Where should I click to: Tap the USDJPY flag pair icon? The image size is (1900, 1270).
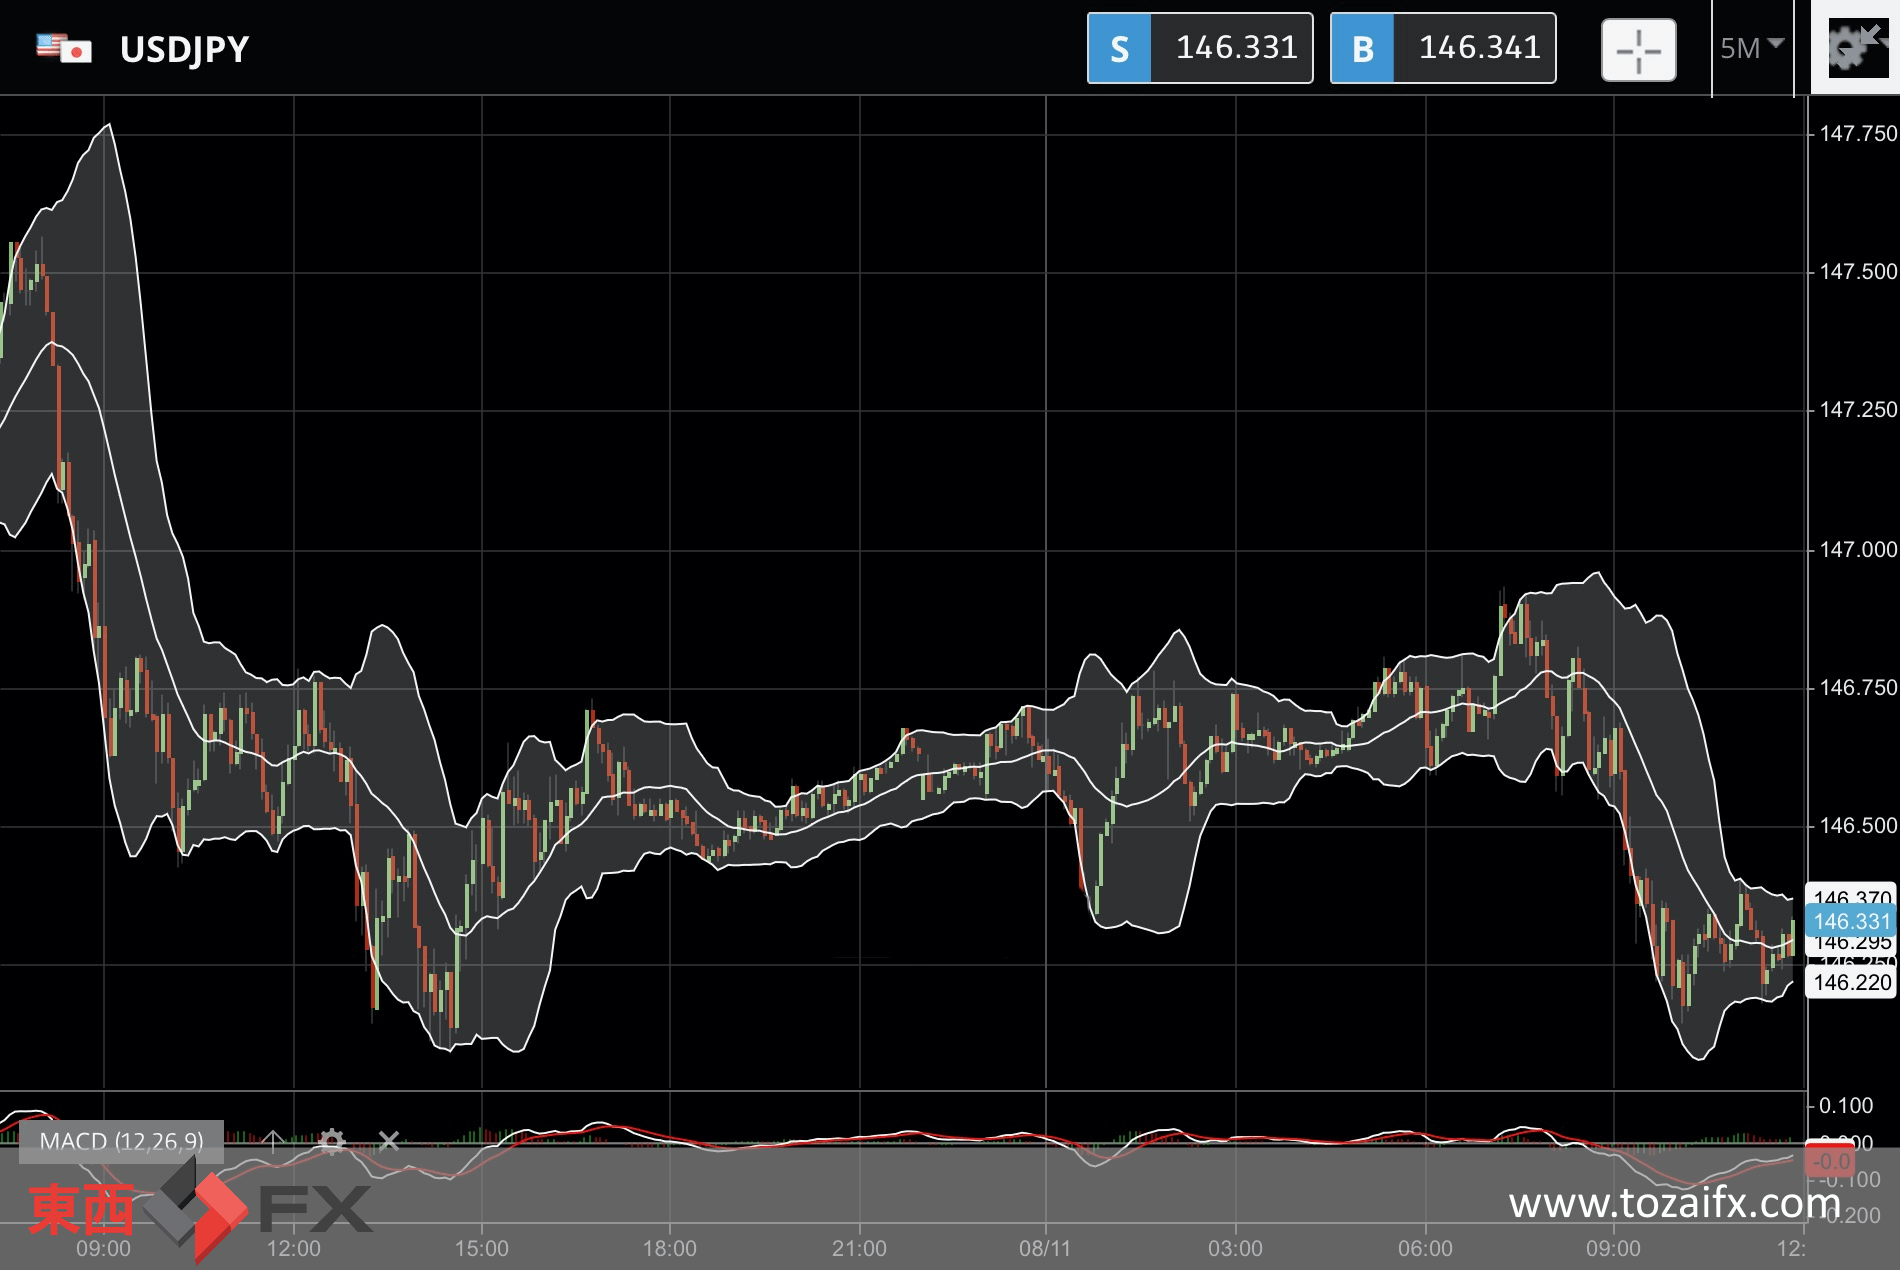(64, 48)
